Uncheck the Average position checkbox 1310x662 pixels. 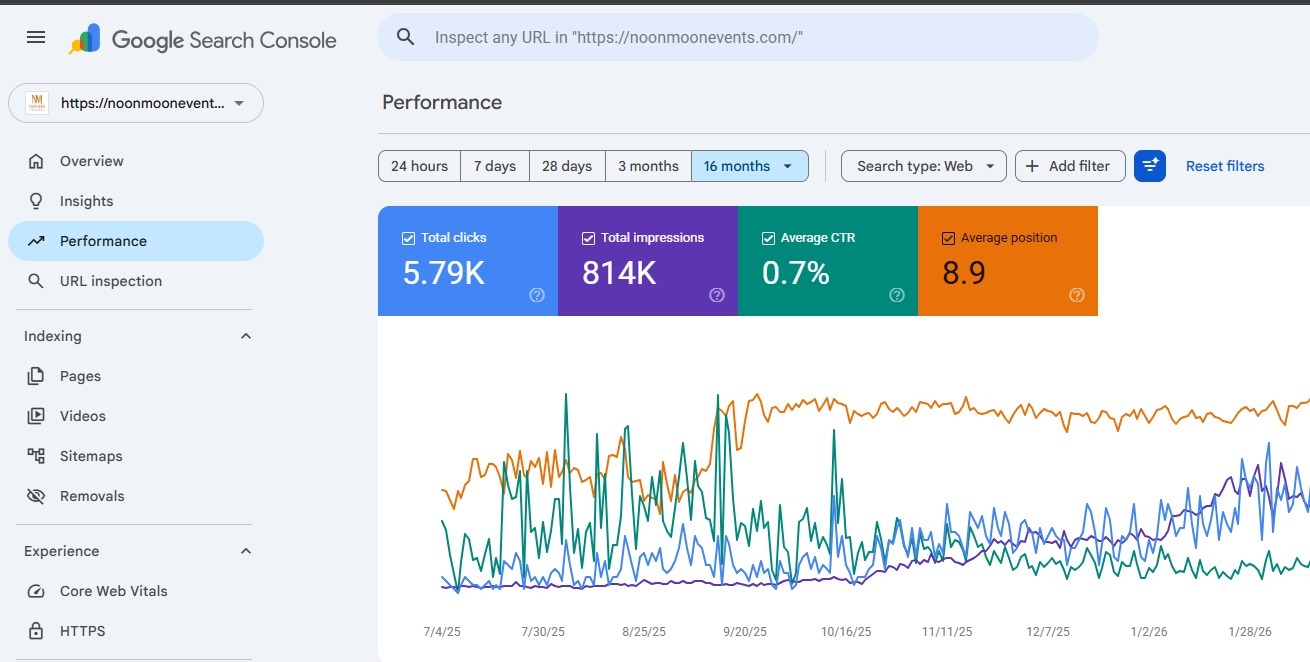click(948, 238)
